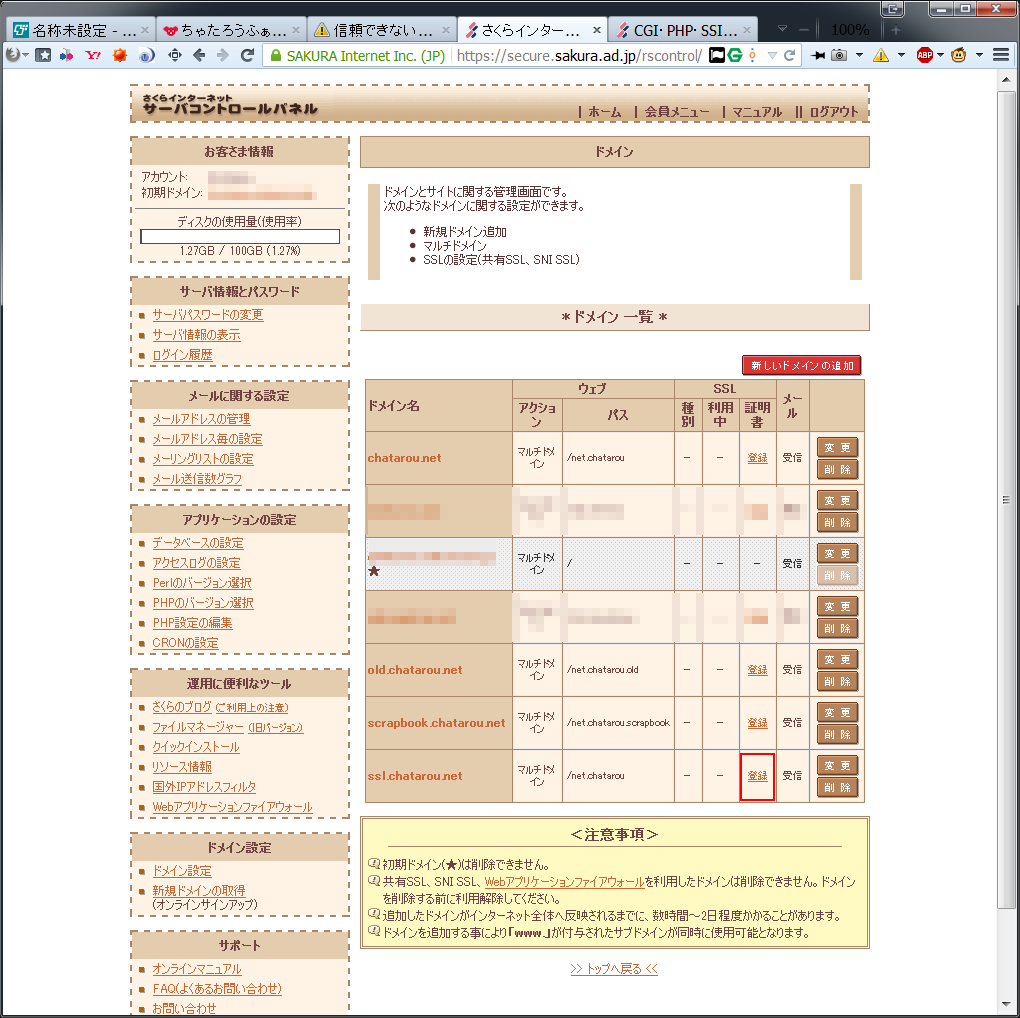This screenshot has height=1018, width=1020.
Task: Open ドメイン設定 sidebar link
Action: [182, 871]
